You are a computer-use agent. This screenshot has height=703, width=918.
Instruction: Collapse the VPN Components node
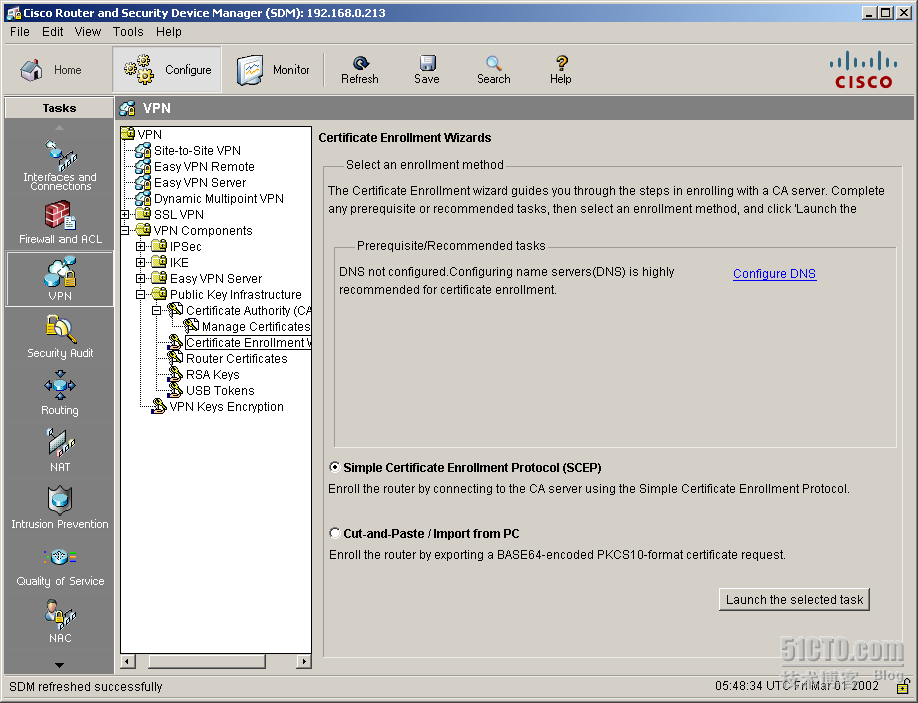[125, 231]
